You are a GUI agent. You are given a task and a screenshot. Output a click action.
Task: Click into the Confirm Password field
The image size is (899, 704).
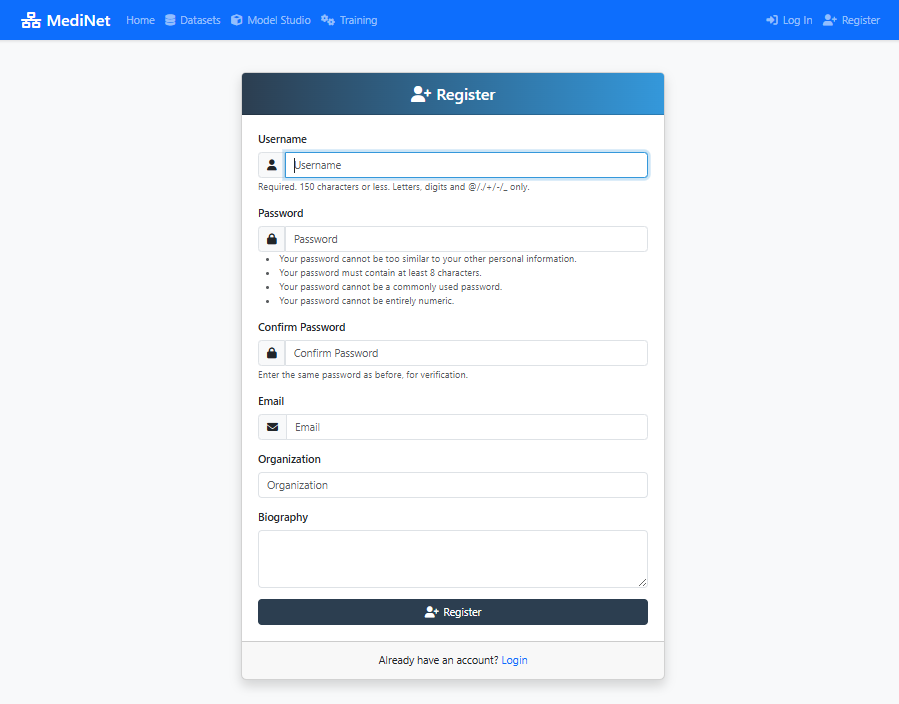[466, 353]
